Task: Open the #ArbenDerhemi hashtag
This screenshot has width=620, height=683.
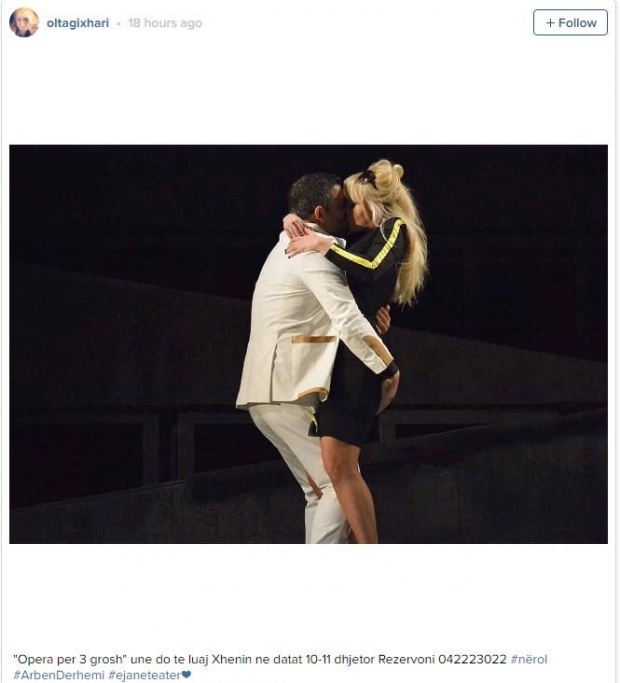Action: pyautogui.click(x=59, y=675)
